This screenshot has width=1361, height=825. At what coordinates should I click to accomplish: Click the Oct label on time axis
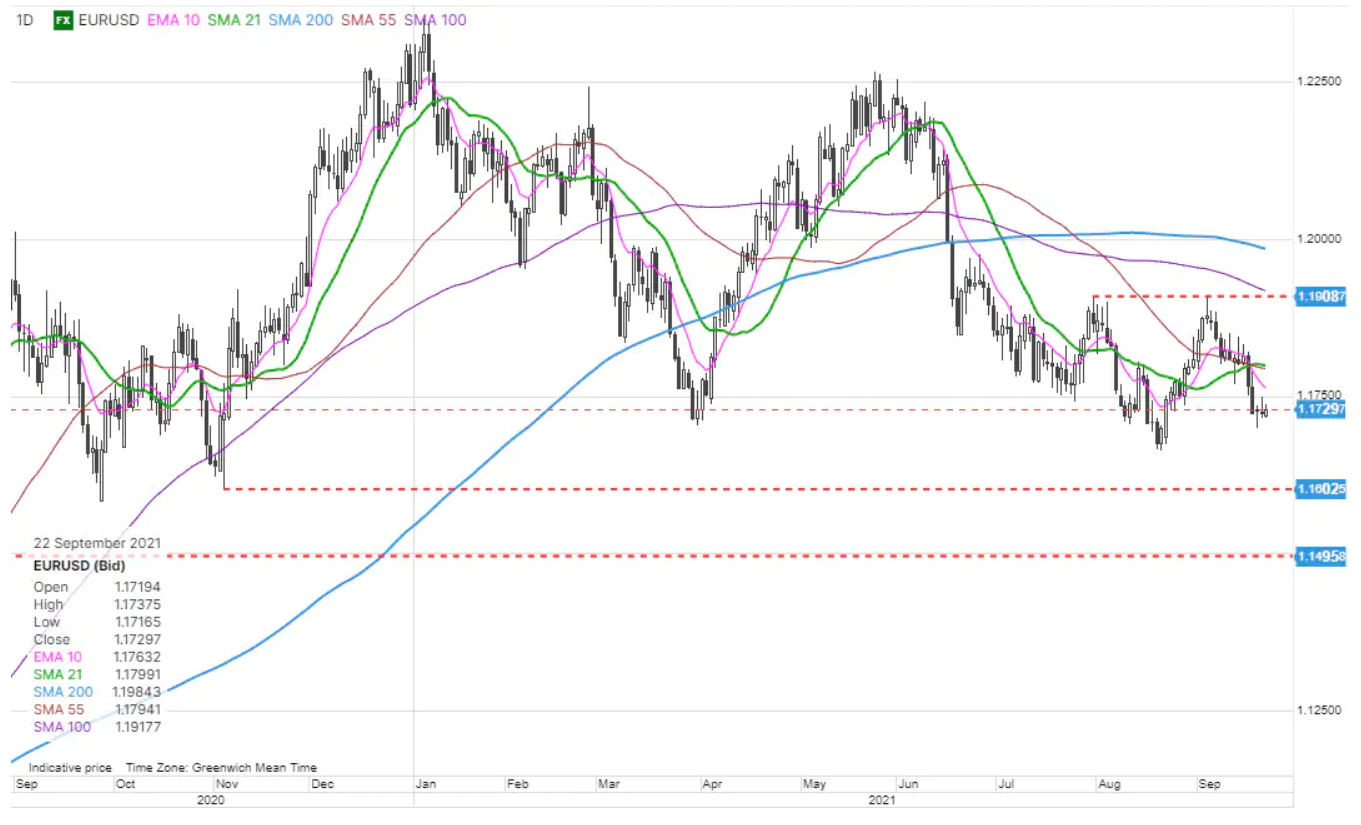pyautogui.click(x=125, y=785)
